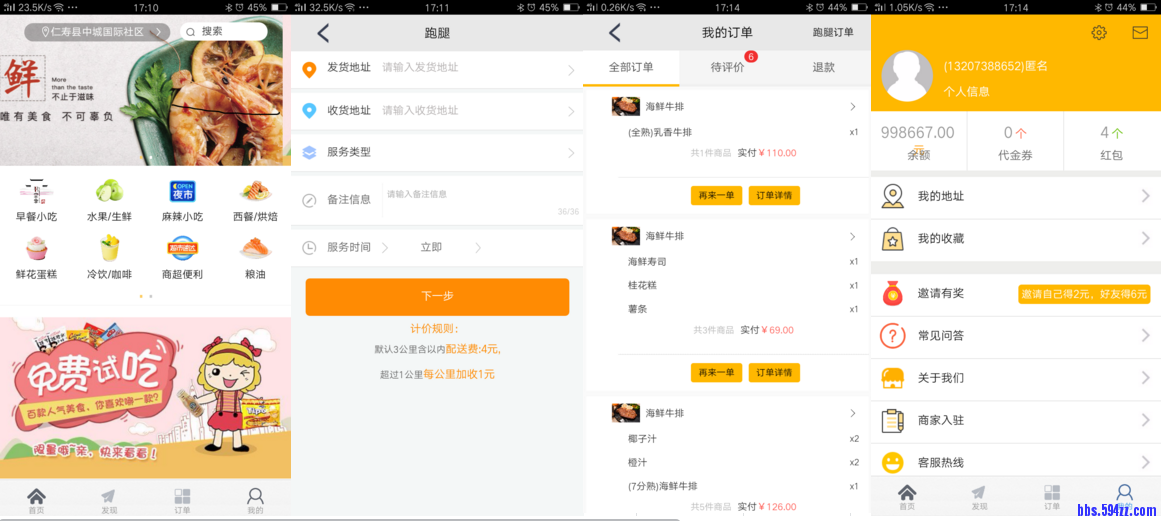Go back from the 跑腿 screen

click(323, 33)
